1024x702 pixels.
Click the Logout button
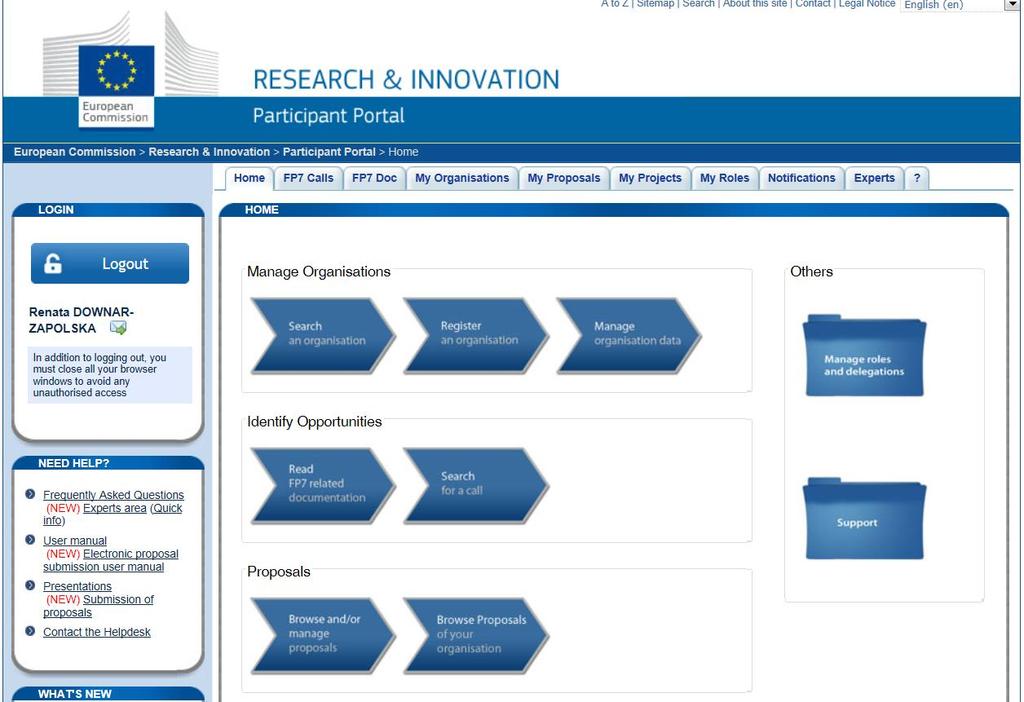click(x=110, y=263)
